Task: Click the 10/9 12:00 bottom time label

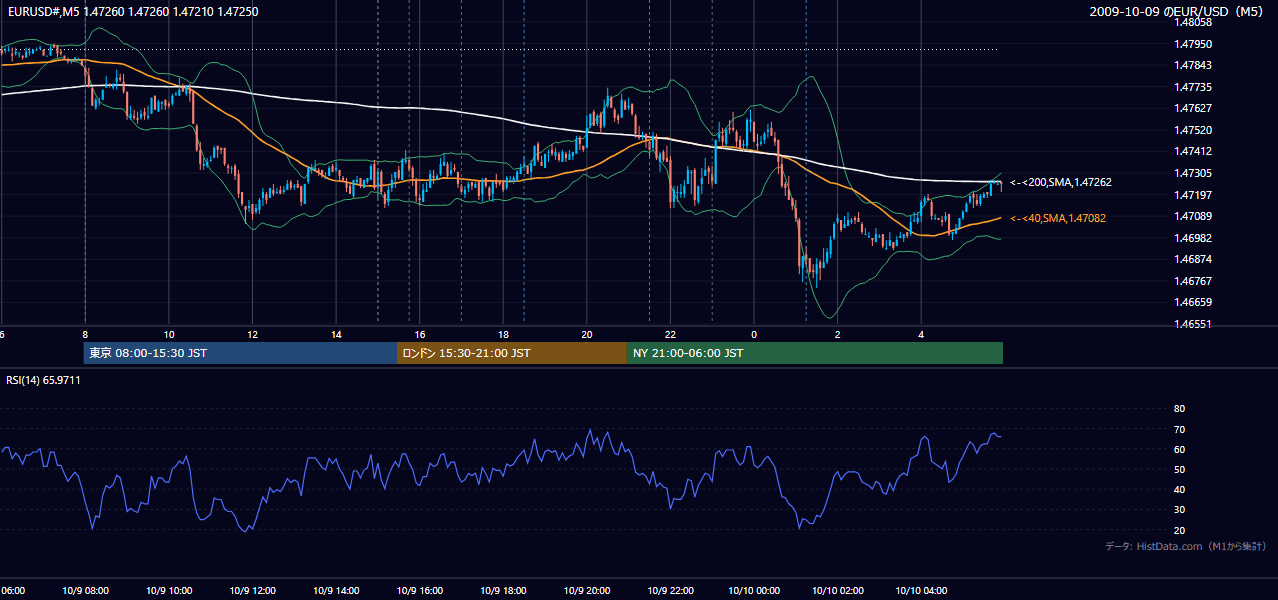Action: click(252, 591)
